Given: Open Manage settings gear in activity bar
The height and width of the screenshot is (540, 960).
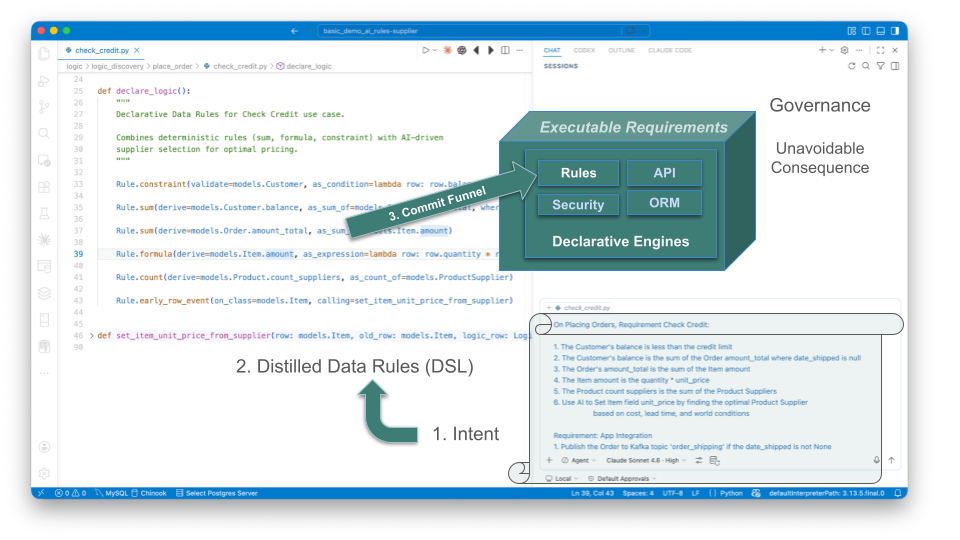Looking at the screenshot, I should (44, 472).
